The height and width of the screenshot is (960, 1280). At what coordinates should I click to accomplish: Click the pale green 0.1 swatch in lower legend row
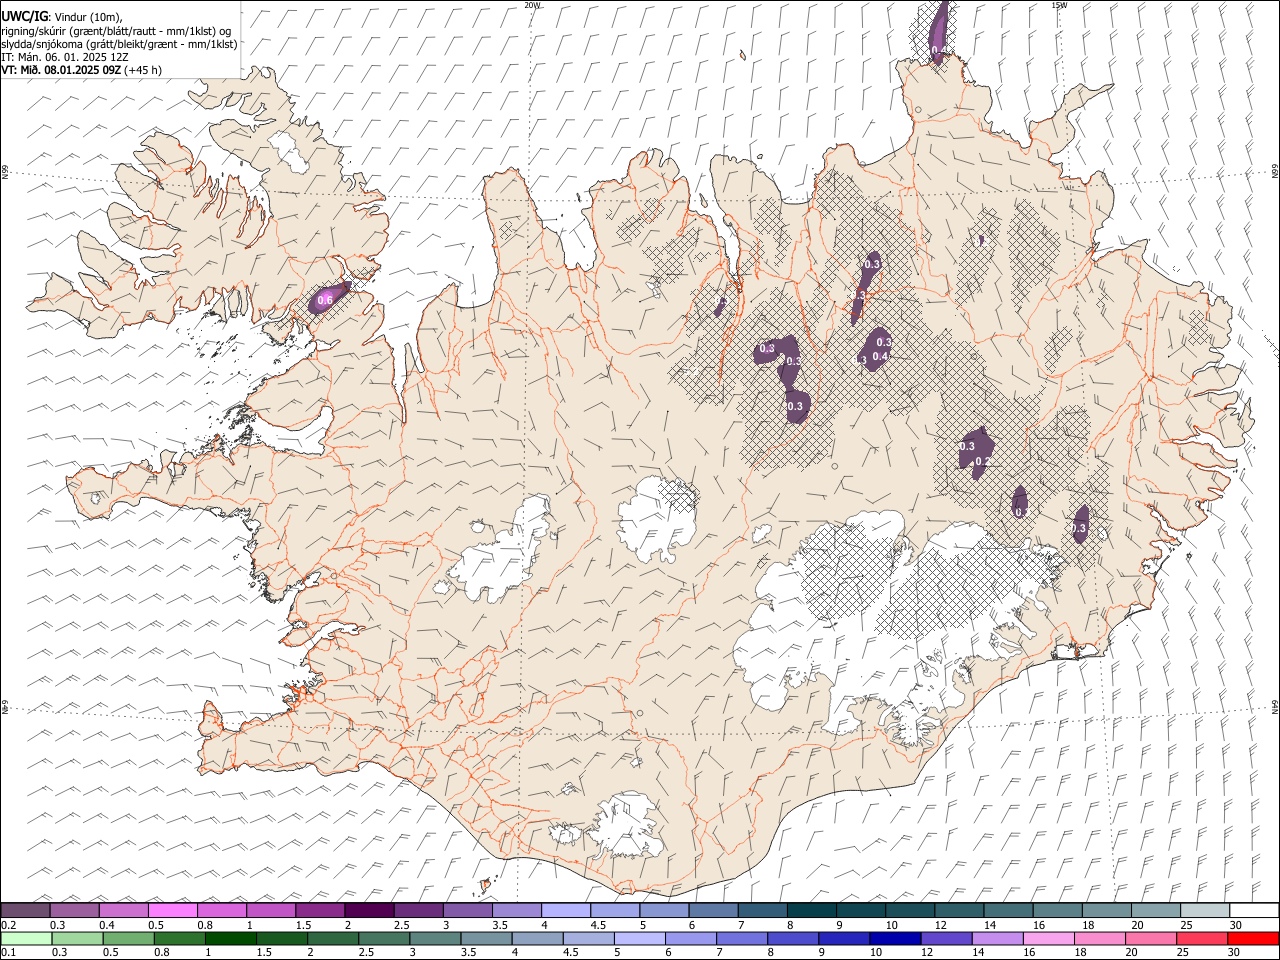pos(26,938)
